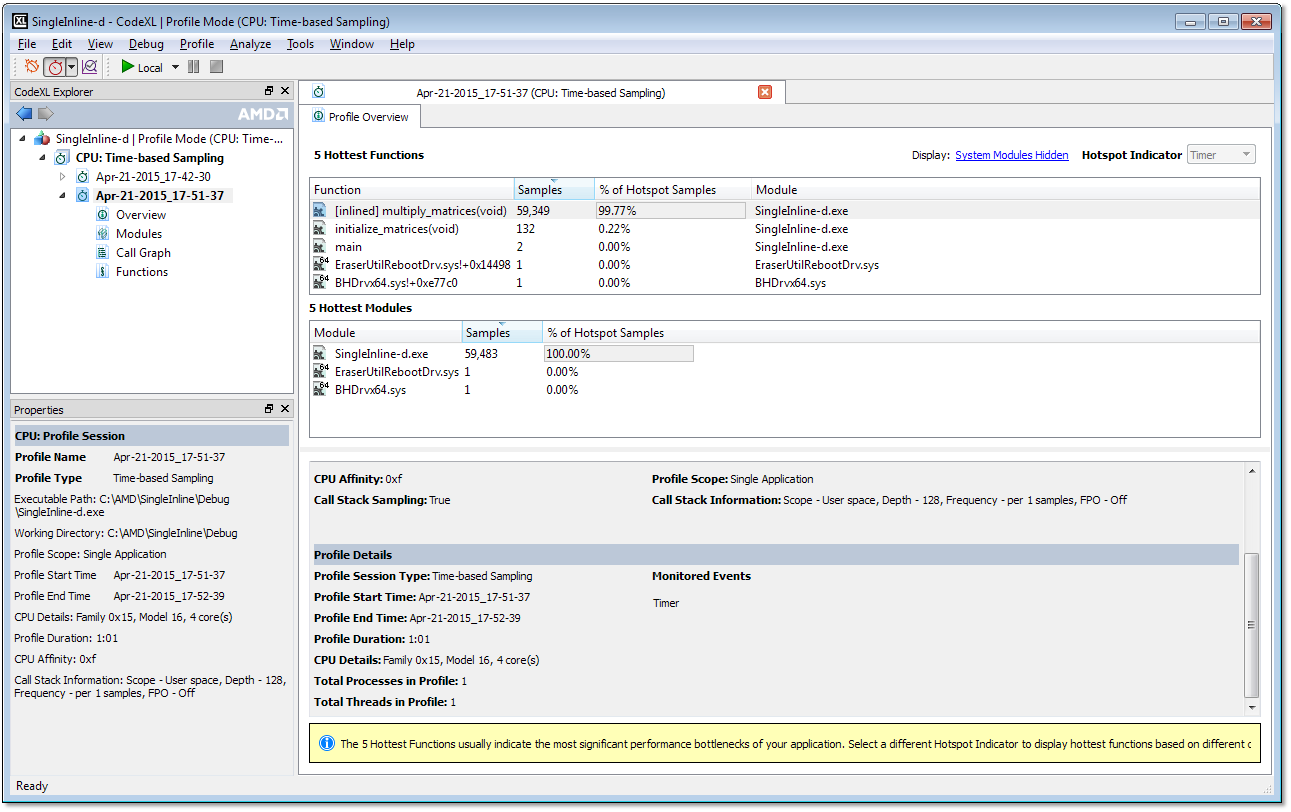Click the Module column header in functions table

1006,190
